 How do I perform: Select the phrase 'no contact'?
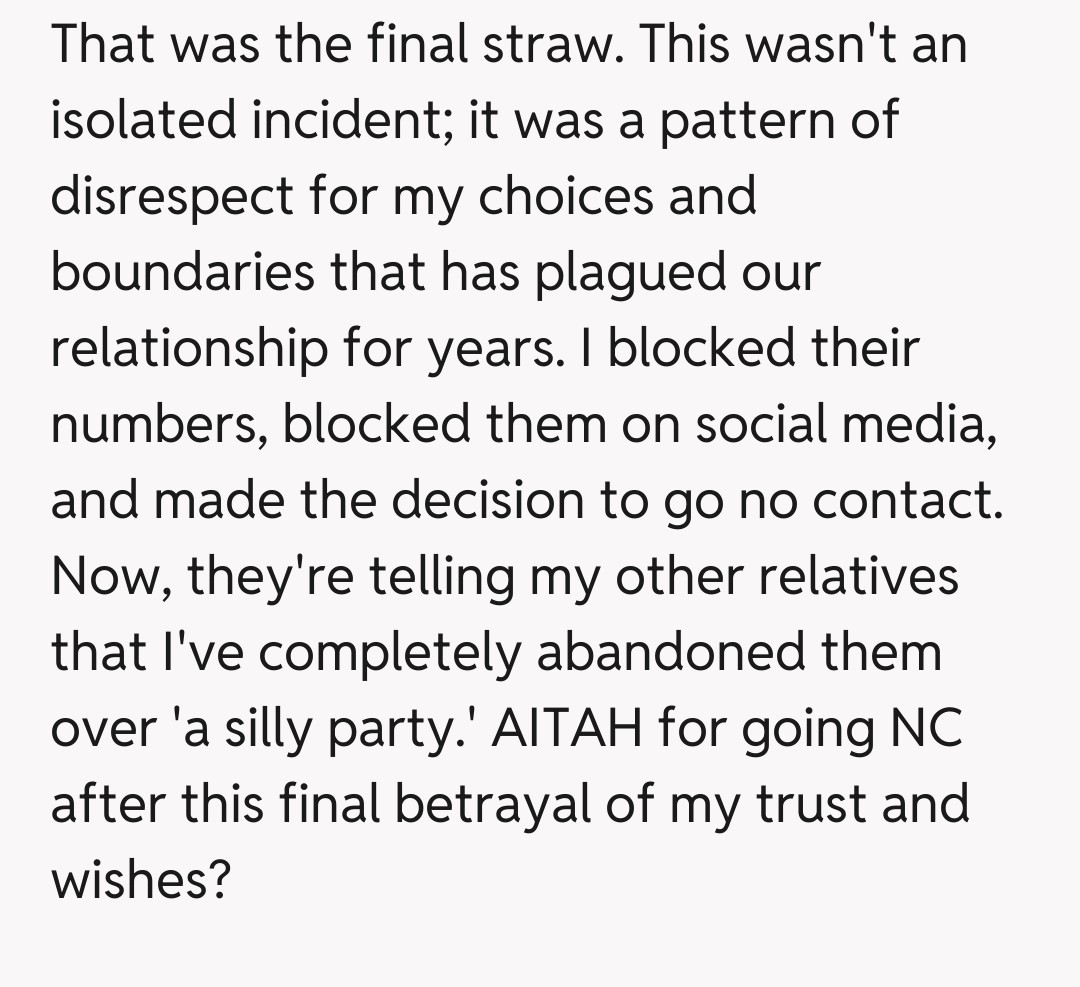pyautogui.click(x=868, y=500)
